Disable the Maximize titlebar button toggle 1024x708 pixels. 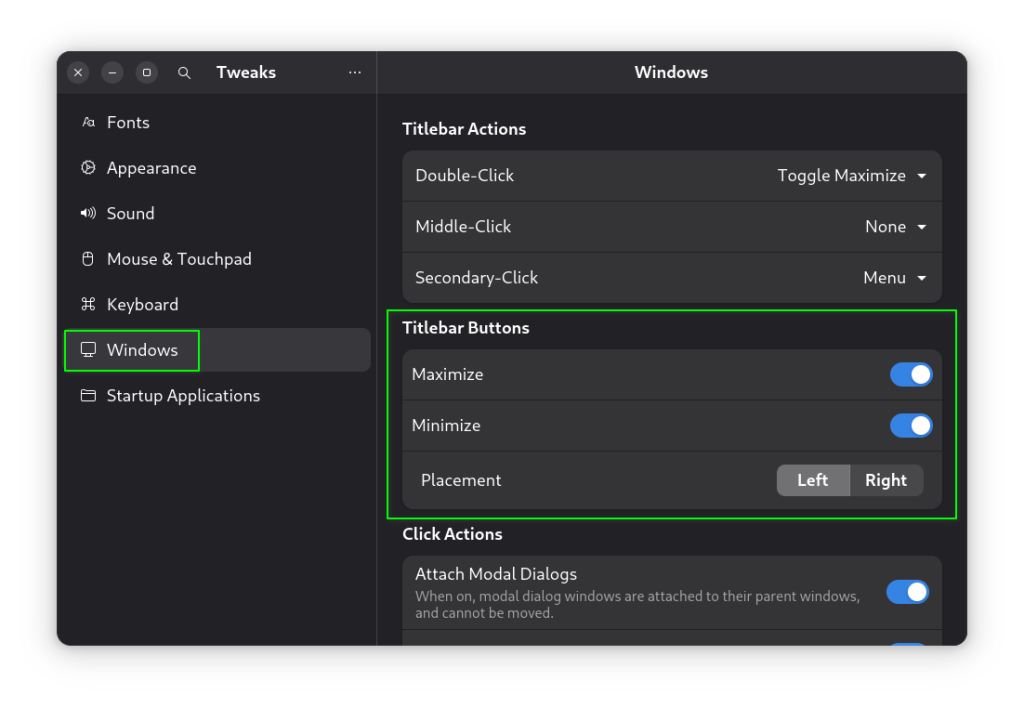tap(910, 374)
